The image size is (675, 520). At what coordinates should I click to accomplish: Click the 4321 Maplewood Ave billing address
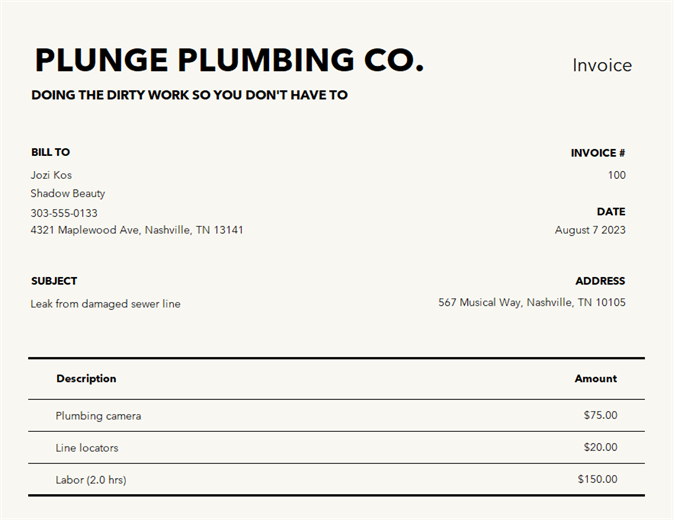pos(137,230)
